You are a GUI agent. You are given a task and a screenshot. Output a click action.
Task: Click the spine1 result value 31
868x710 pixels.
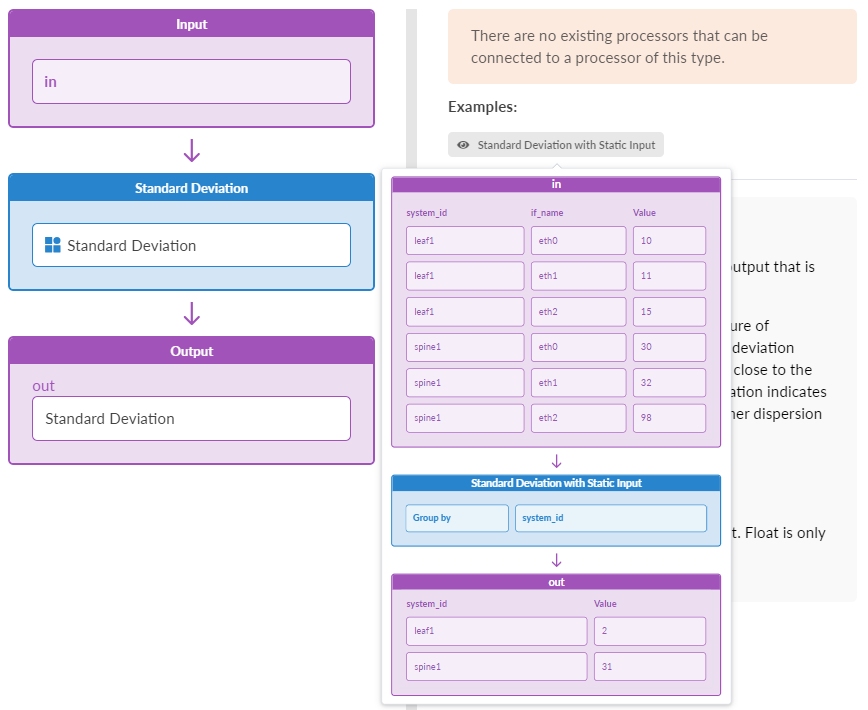(649, 667)
